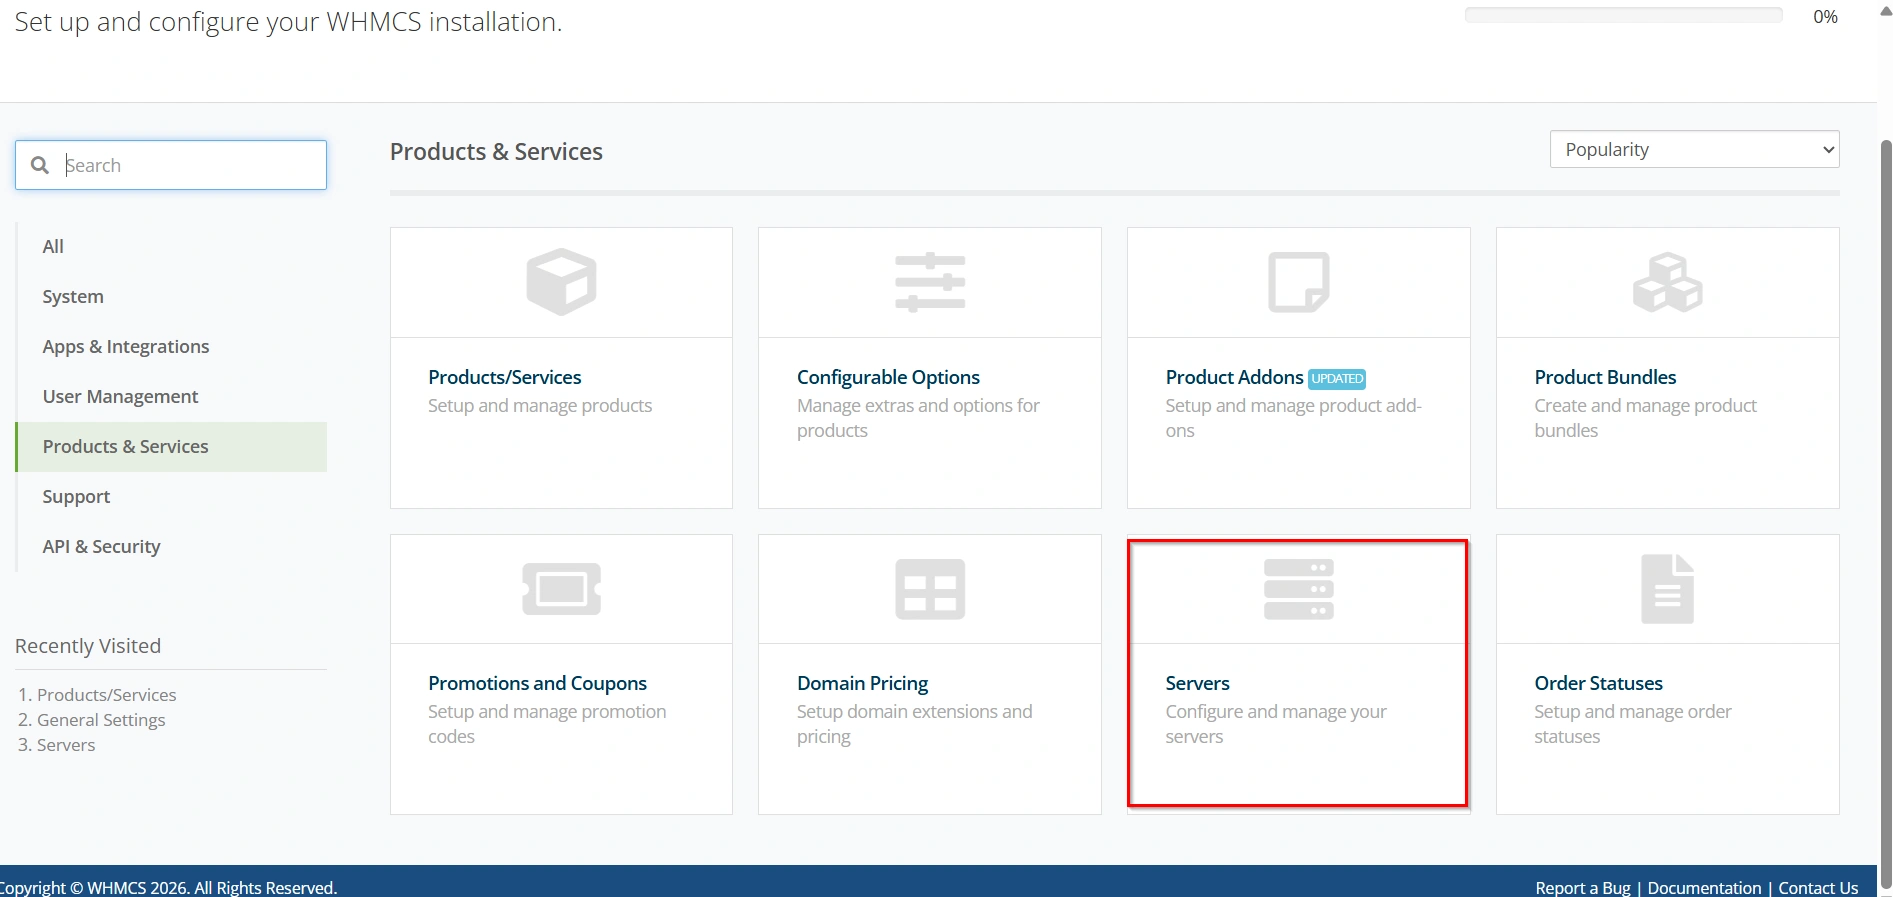This screenshot has width=1893, height=897.
Task: Click the Documentation footer link
Action: tap(1704, 887)
